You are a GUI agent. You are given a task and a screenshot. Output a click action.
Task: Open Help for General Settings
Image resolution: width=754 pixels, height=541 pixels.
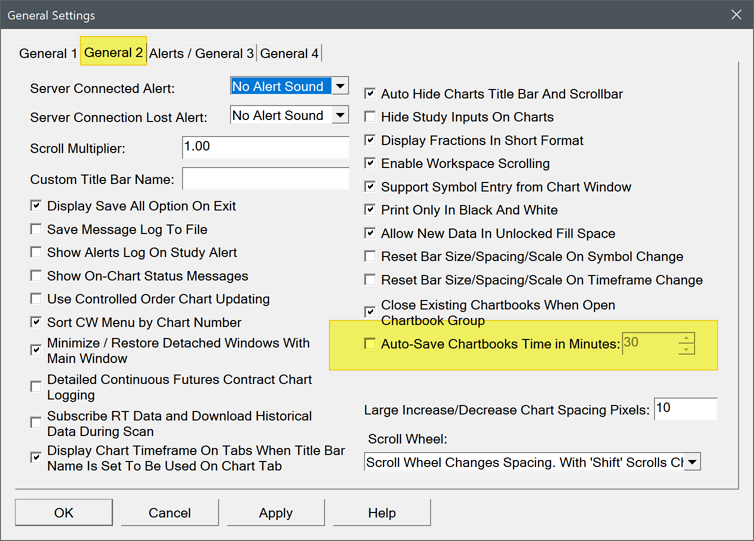click(x=382, y=512)
